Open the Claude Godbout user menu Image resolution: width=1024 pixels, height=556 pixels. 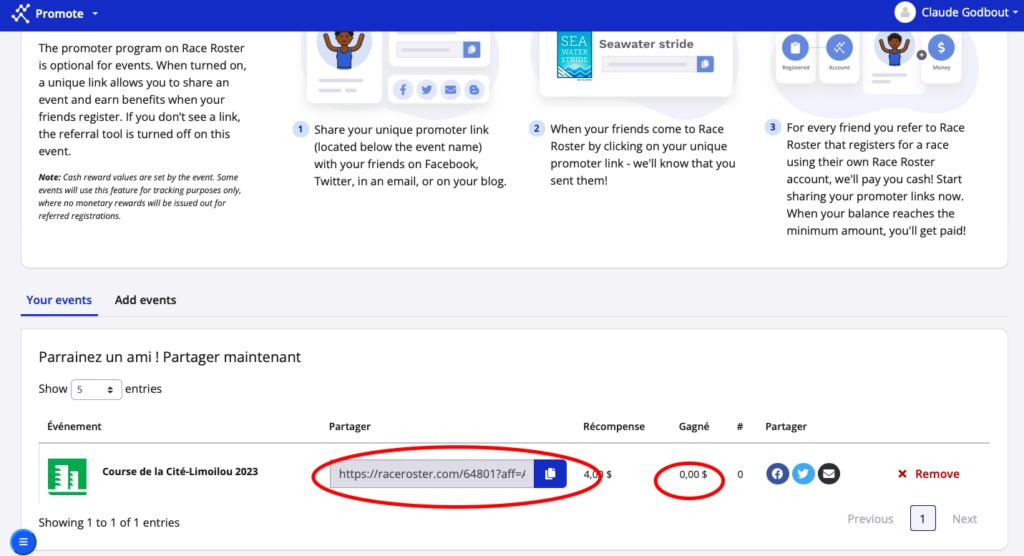[957, 12]
